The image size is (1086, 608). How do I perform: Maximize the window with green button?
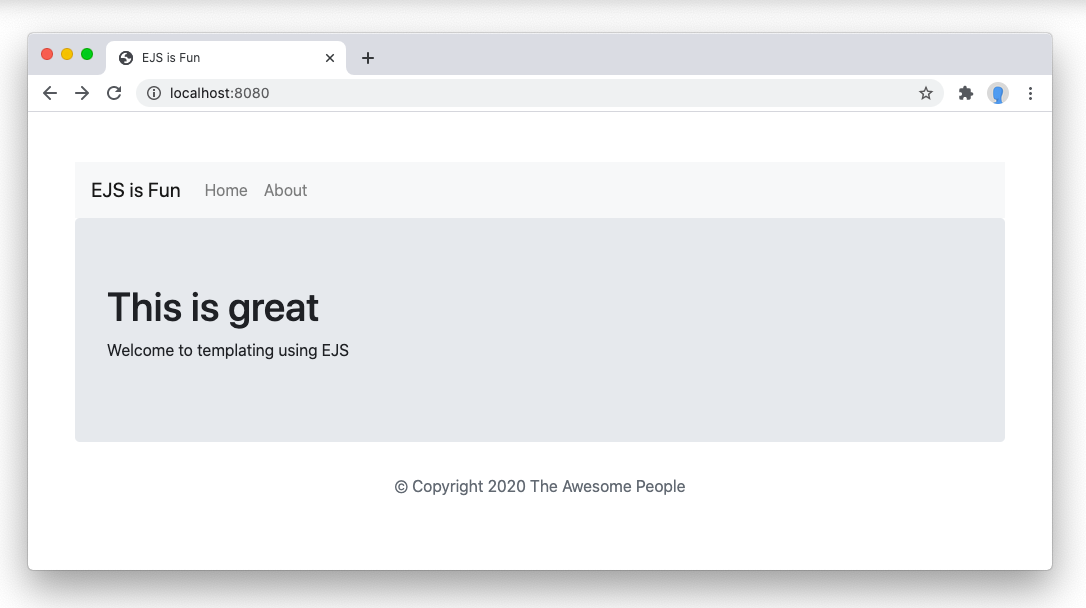coord(87,54)
